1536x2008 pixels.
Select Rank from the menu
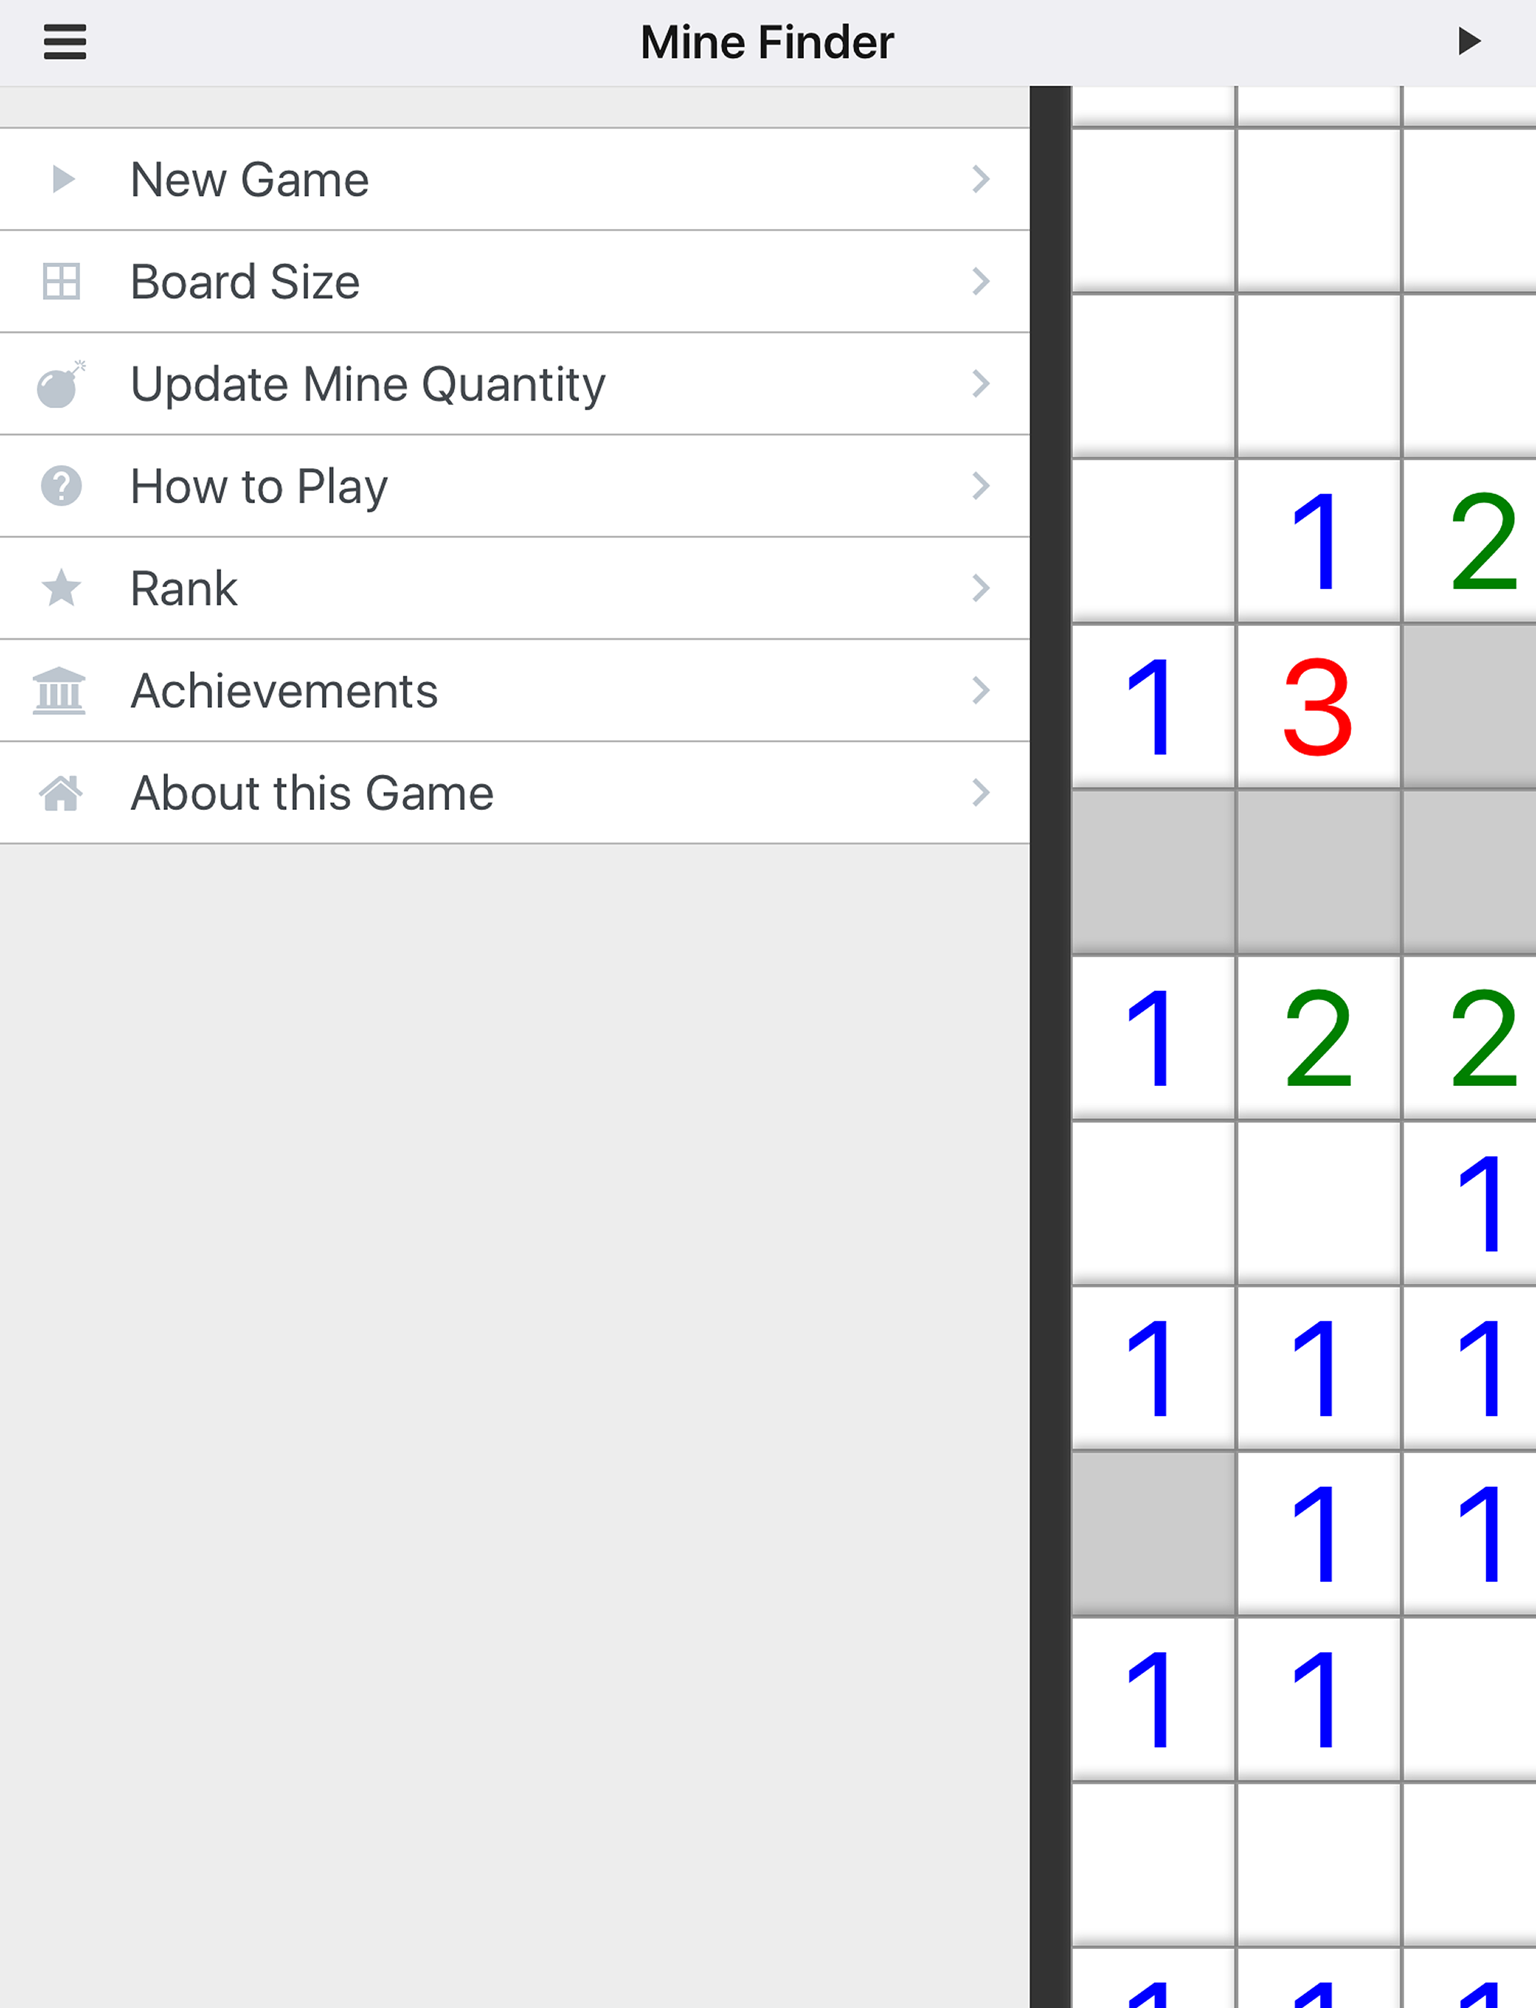(185, 589)
